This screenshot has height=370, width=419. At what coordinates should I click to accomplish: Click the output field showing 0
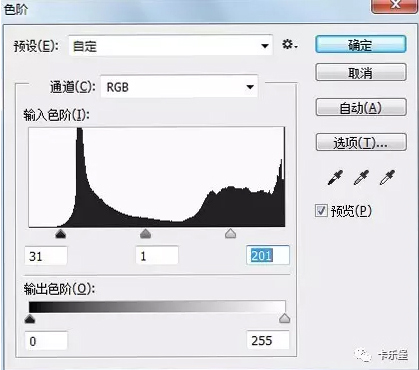[x=46, y=341]
